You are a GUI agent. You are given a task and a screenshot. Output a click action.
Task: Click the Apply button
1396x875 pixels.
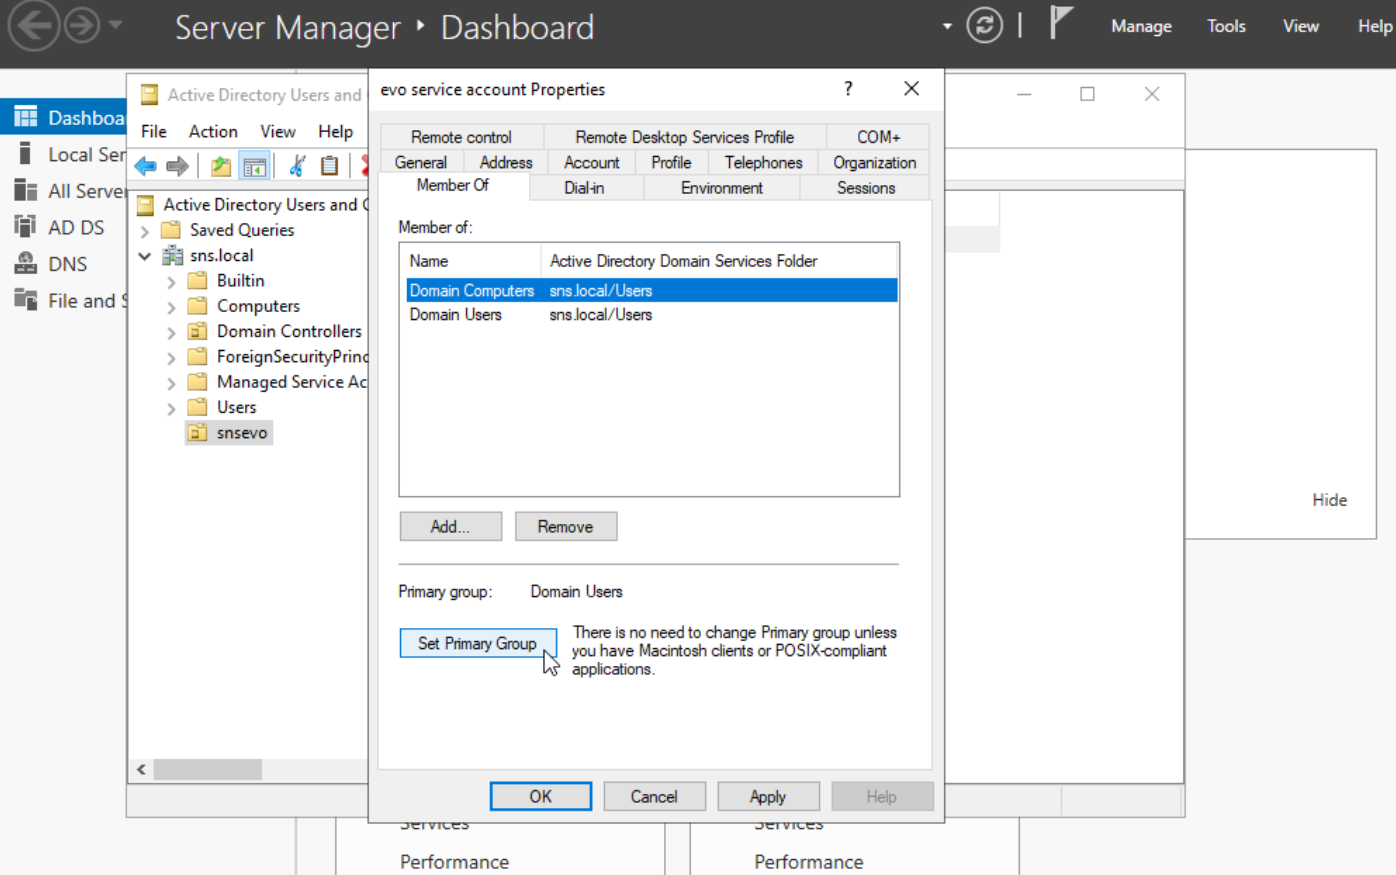point(769,796)
